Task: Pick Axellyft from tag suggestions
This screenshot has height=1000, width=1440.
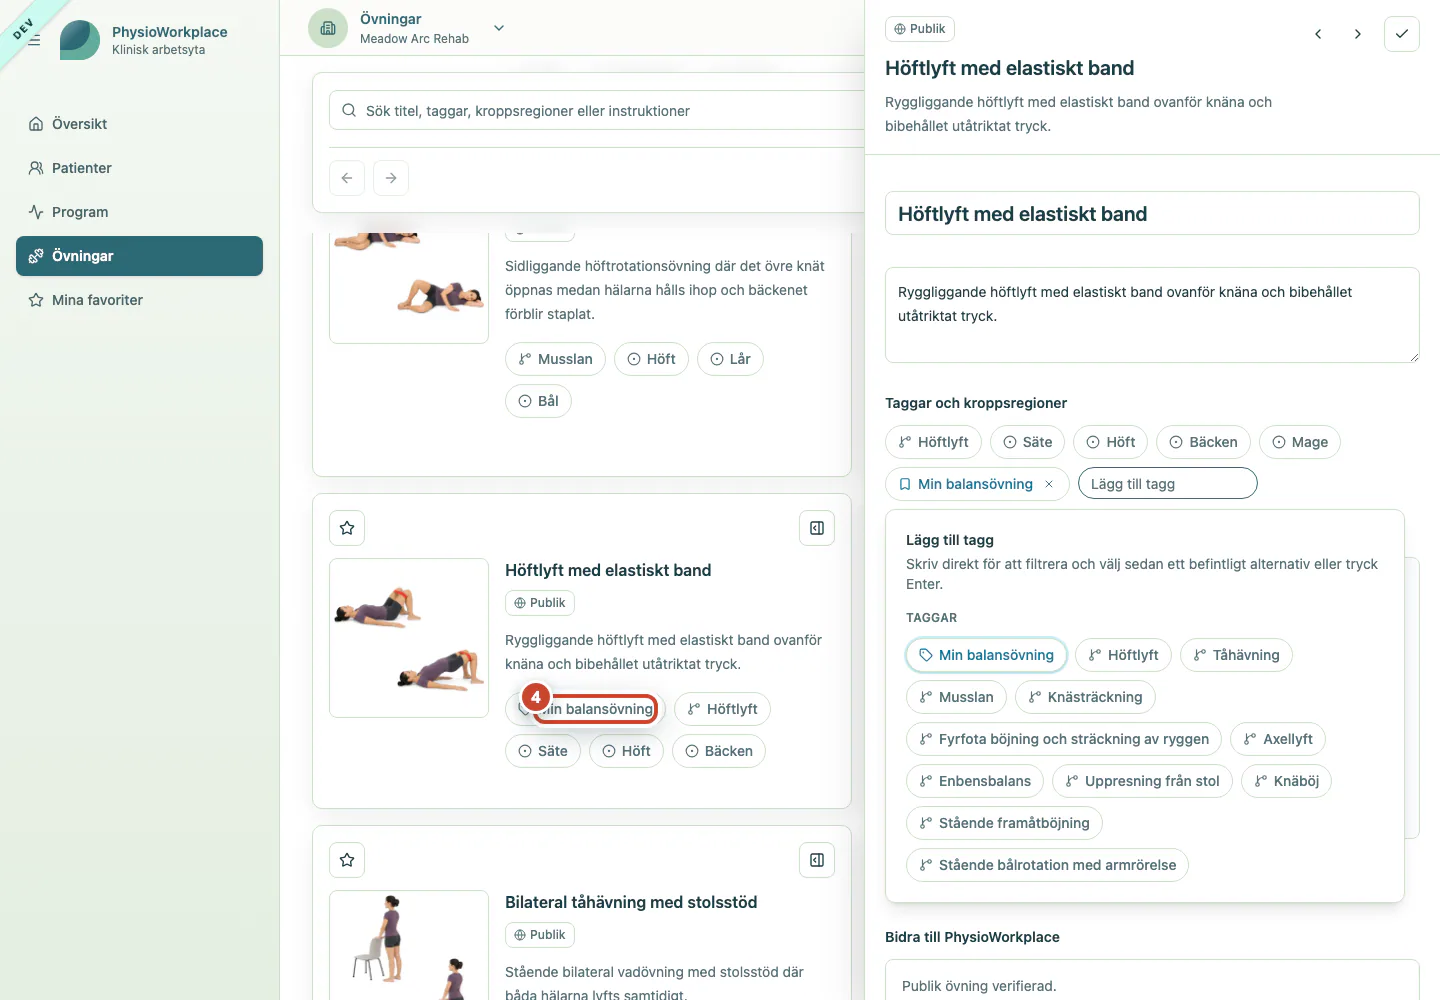Action: coord(1278,739)
